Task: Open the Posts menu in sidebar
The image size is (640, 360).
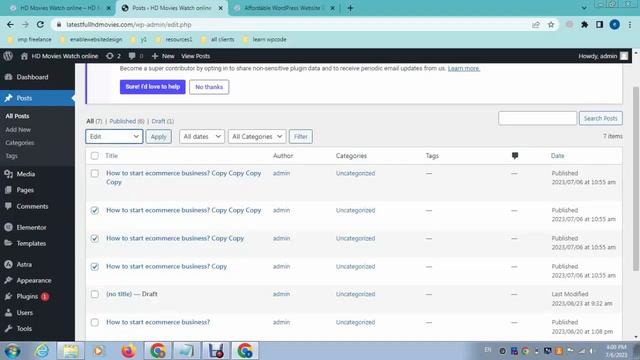Action: click(37, 98)
